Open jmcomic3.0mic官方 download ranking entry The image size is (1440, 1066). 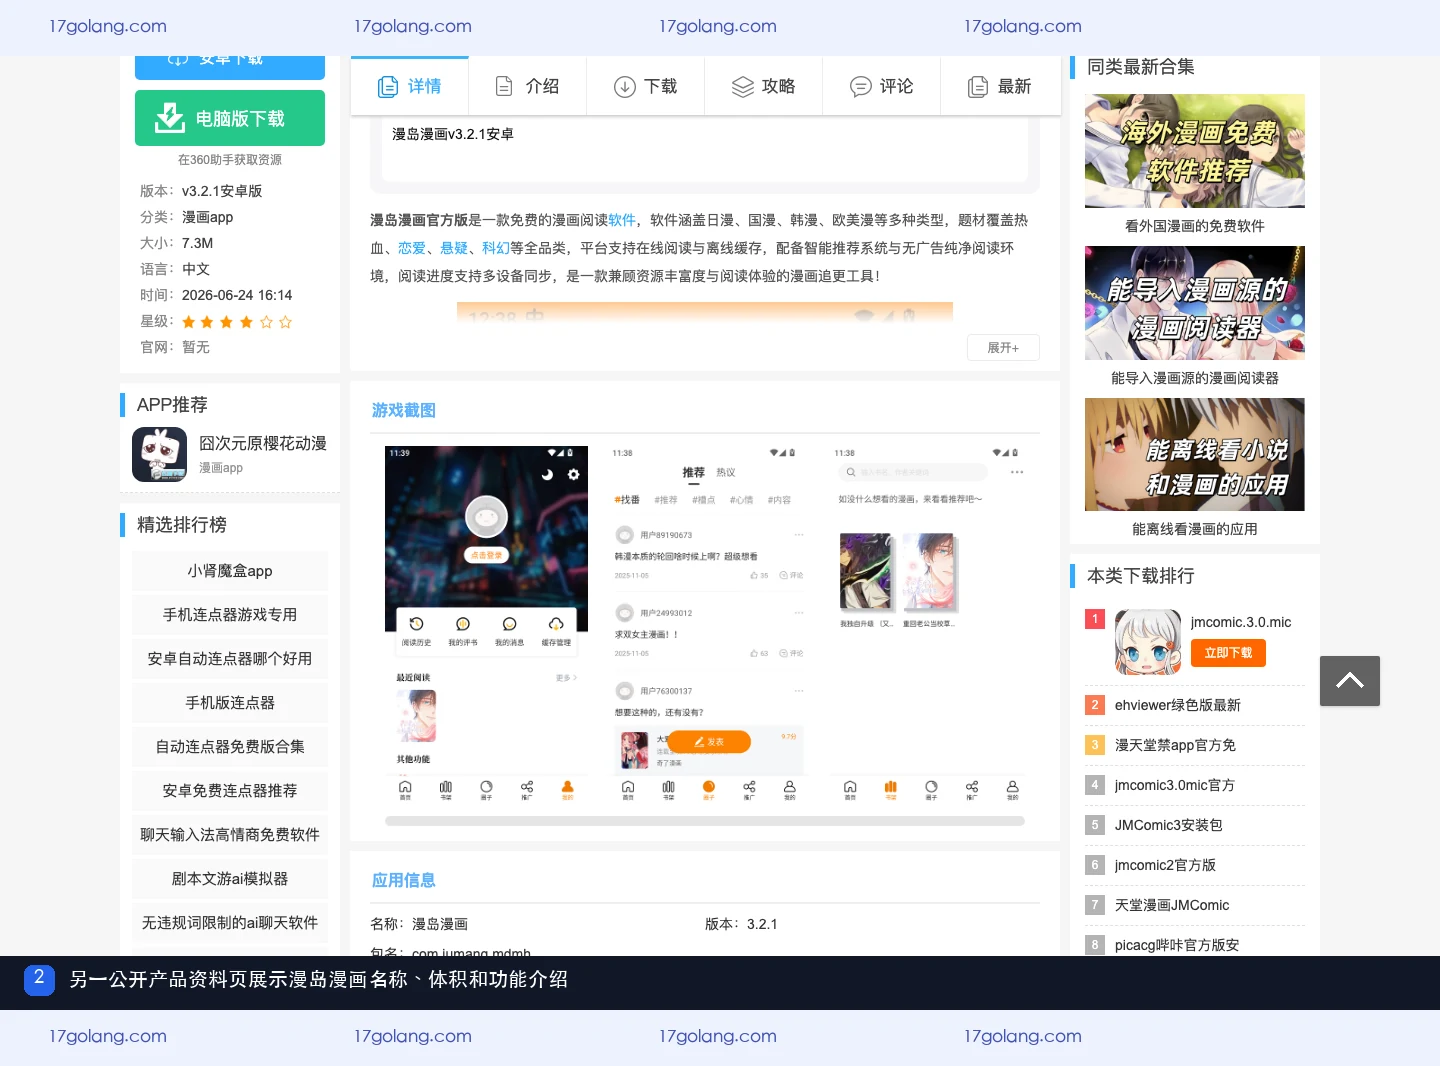click(x=1175, y=785)
